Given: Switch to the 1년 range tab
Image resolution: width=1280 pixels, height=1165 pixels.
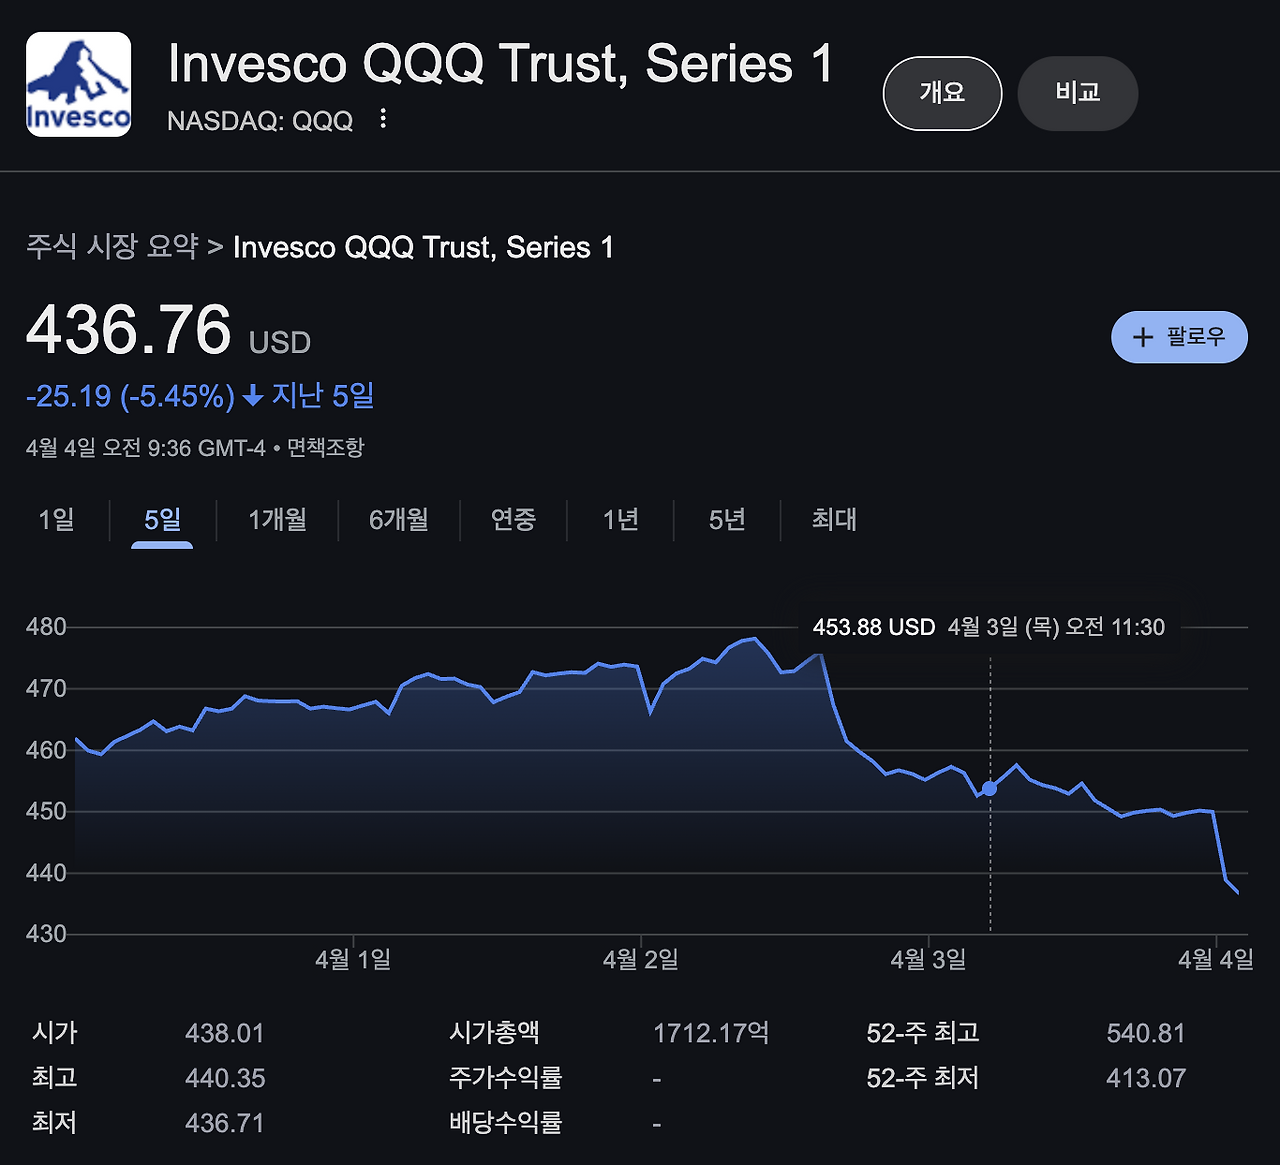Looking at the screenshot, I should pos(621,520).
